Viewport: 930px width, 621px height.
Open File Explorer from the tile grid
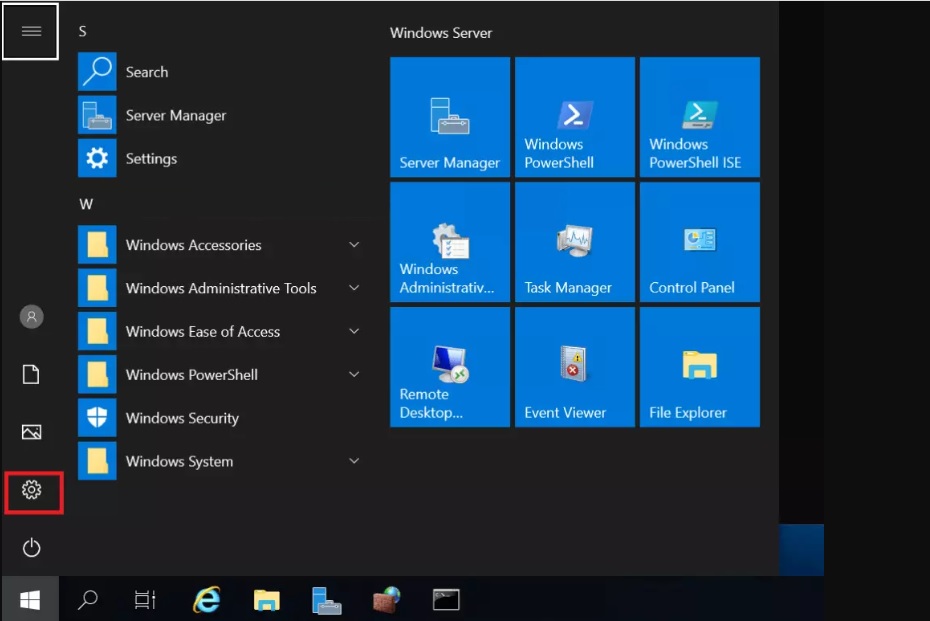[x=699, y=366]
